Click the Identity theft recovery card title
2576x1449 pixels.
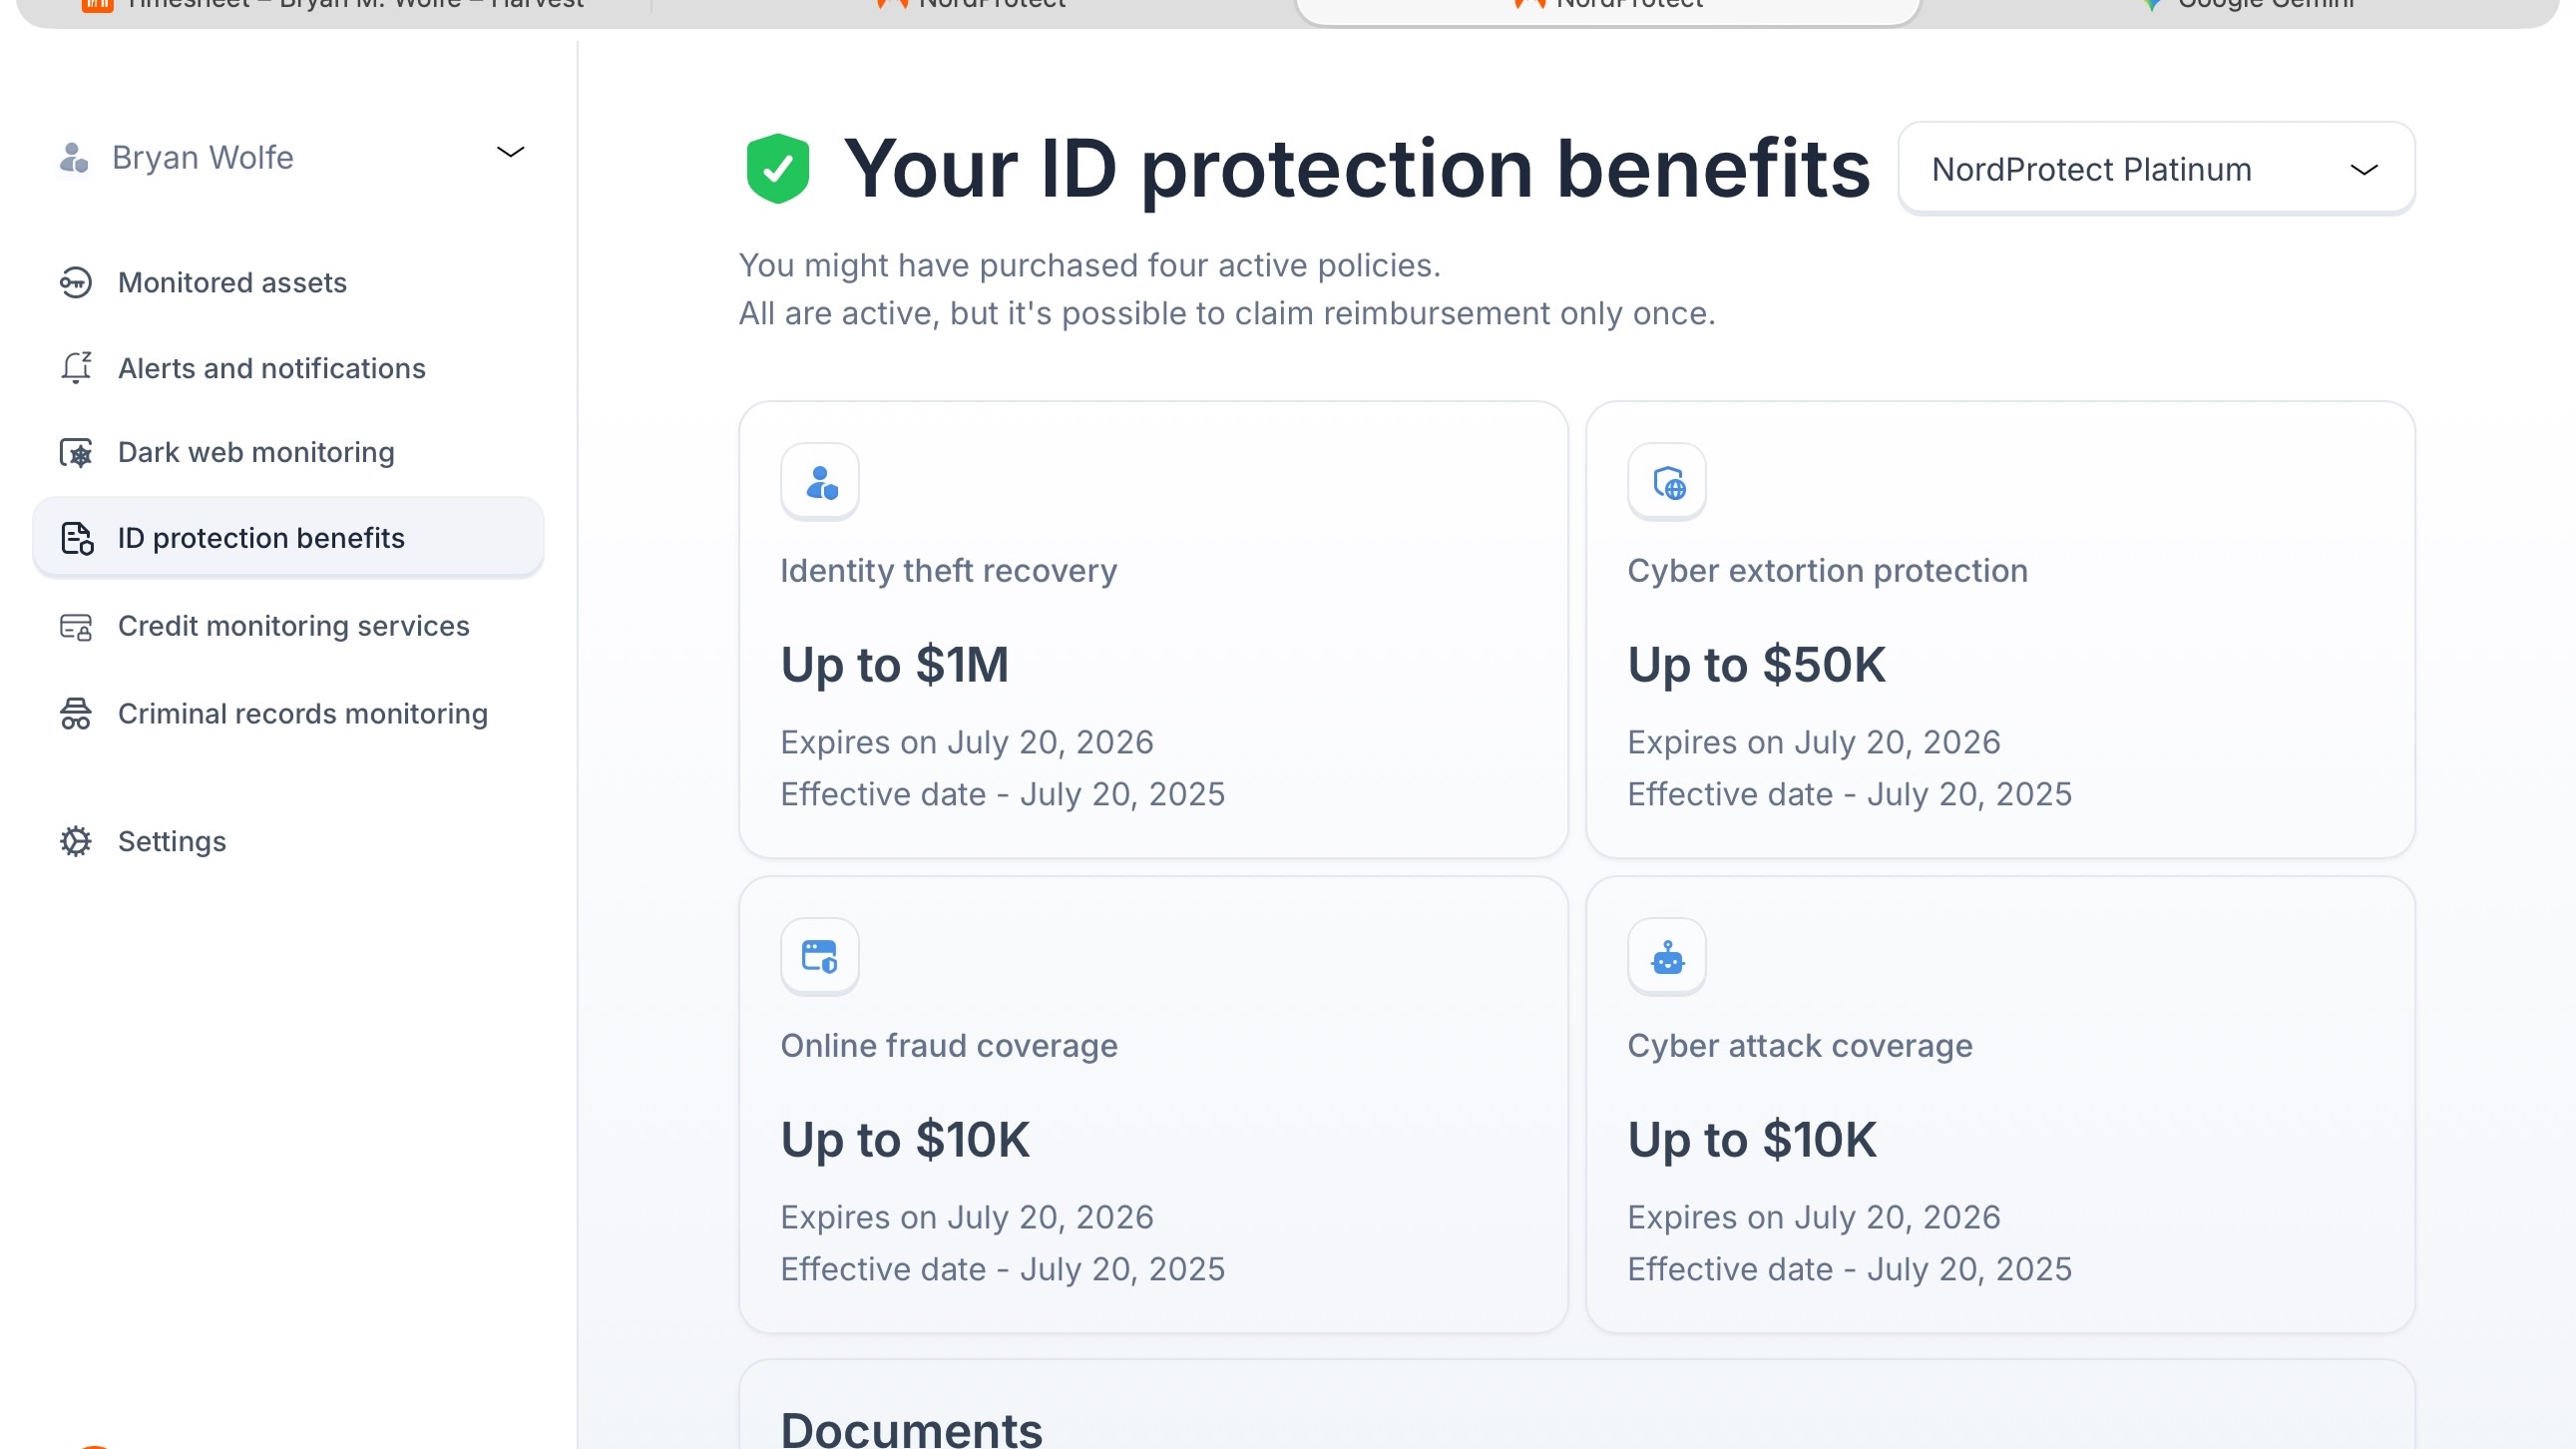click(949, 571)
